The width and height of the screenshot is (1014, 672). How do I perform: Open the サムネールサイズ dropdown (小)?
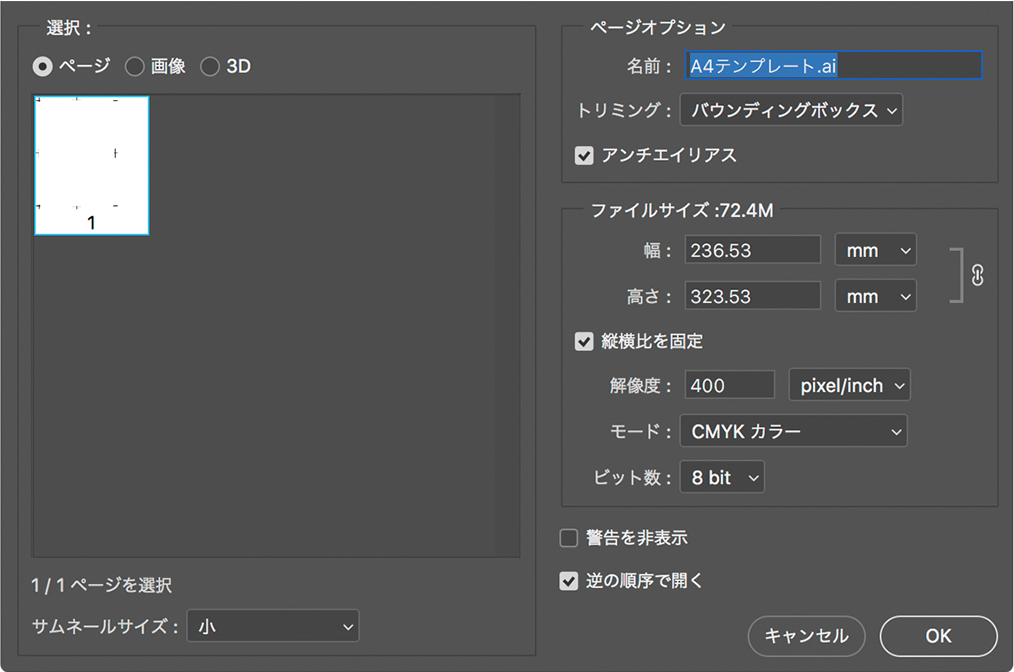(x=273, y=626)
